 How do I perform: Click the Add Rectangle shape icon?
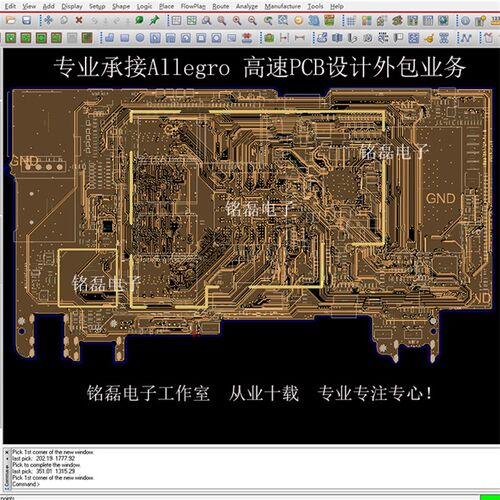(x=125, y=38)
